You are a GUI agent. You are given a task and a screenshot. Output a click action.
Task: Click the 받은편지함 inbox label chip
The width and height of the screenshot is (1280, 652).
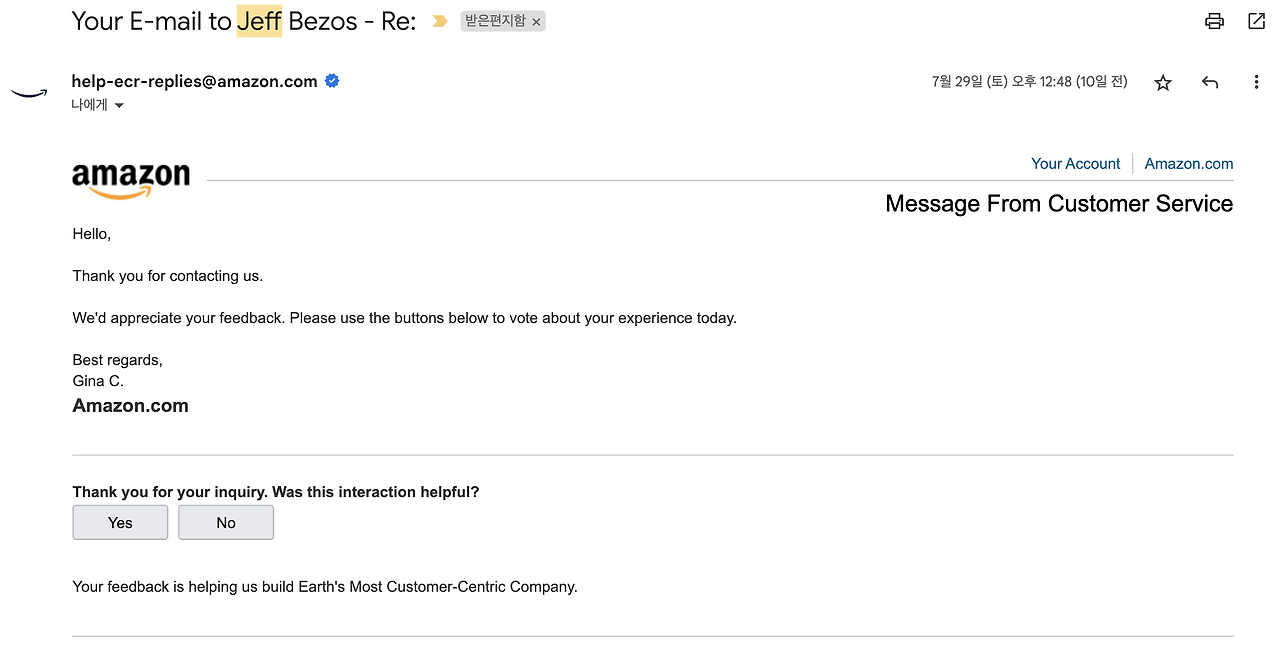click(495, 21)
